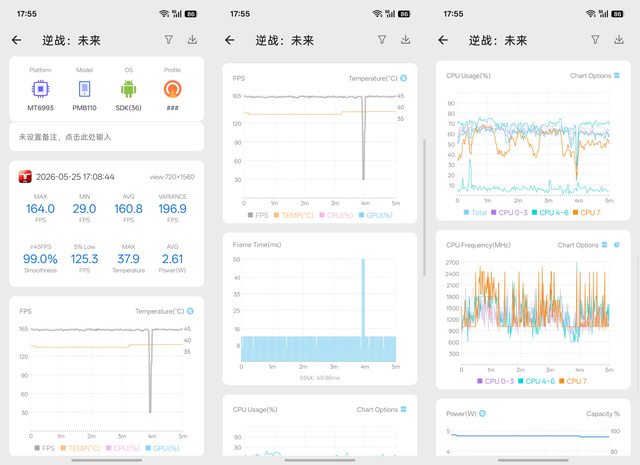This screenshot has height=465, width=640.
Task: Toggle the CPU 7 series in the CPU Usage legend
Action: (587, 213)
